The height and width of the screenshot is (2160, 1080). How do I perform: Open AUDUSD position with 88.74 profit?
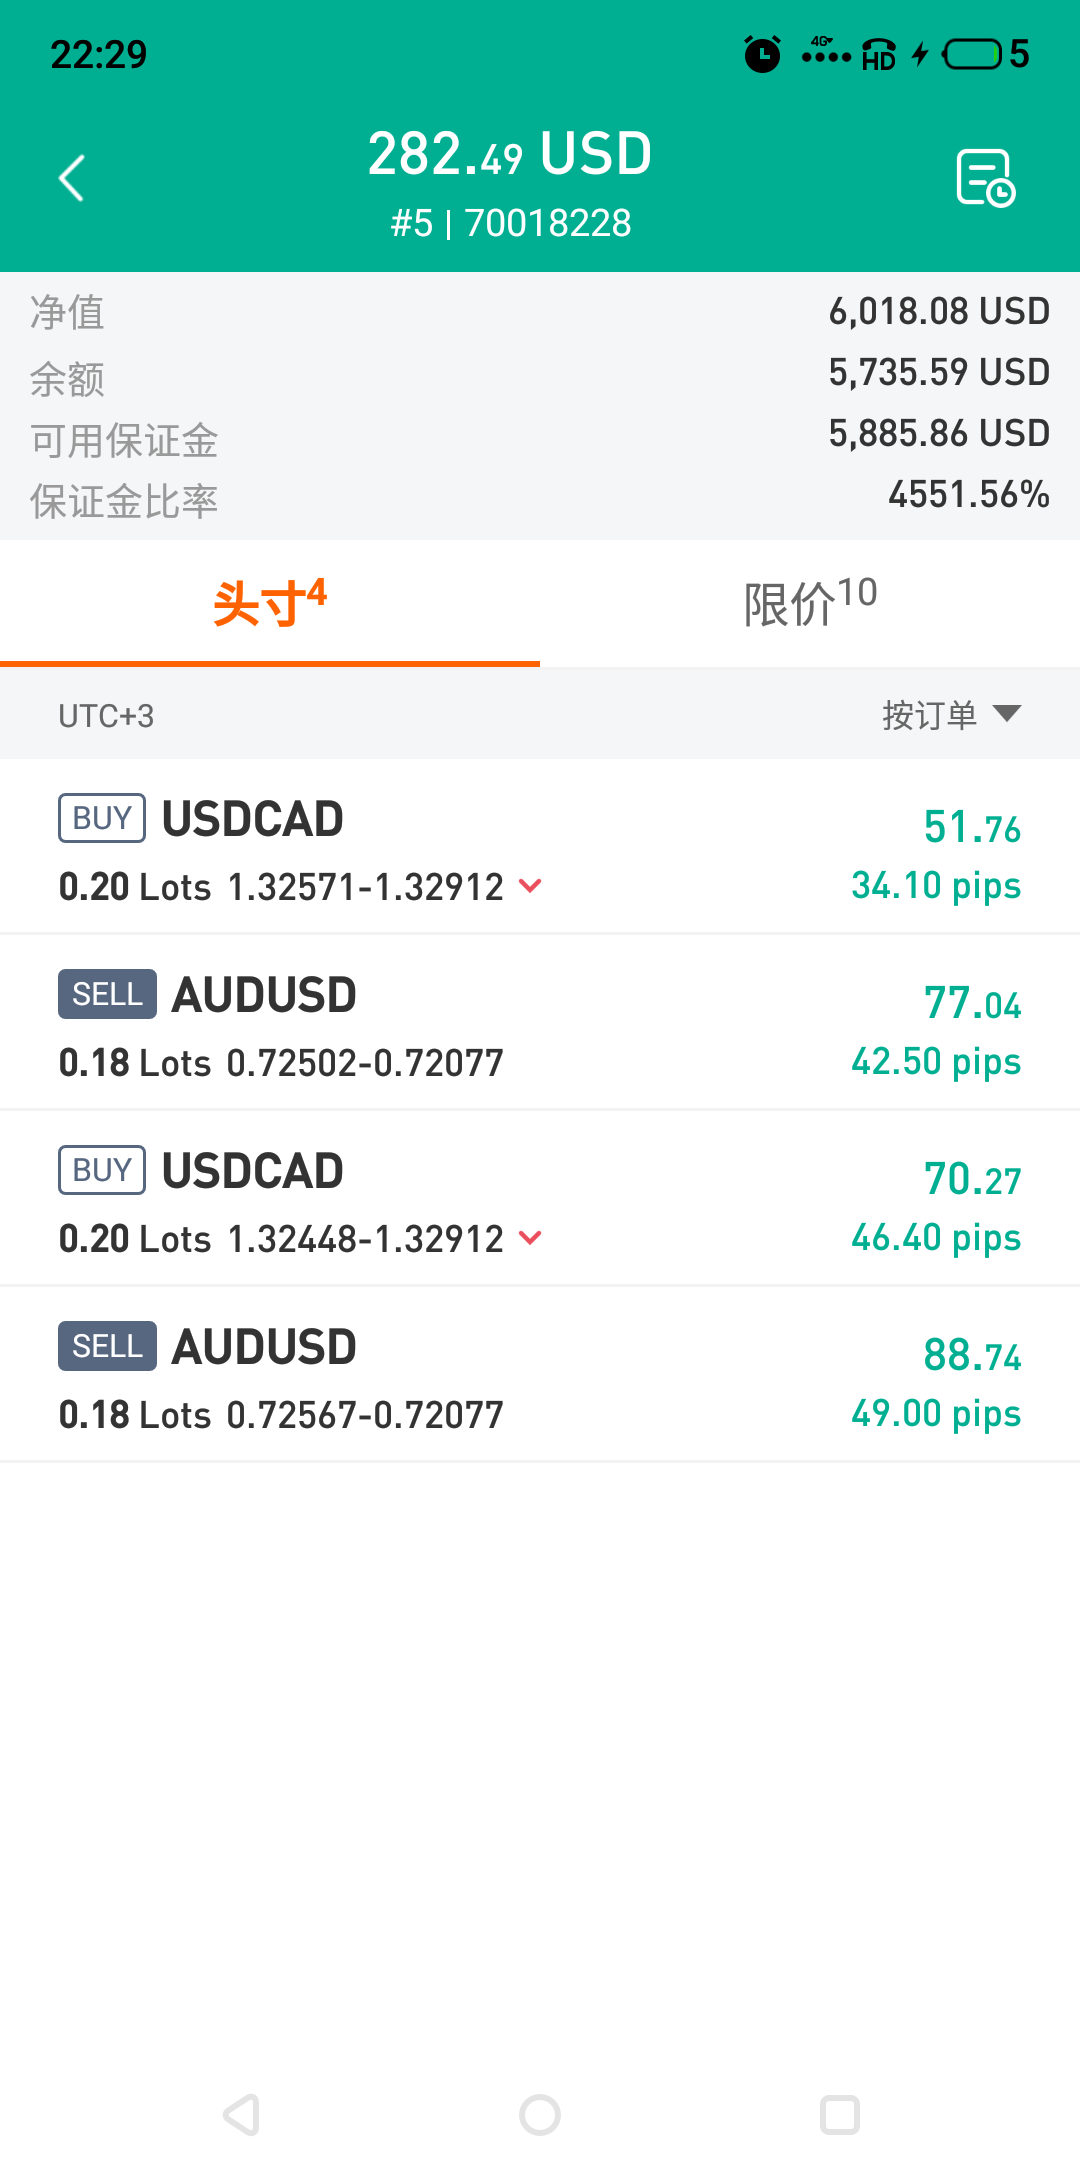540,1375
